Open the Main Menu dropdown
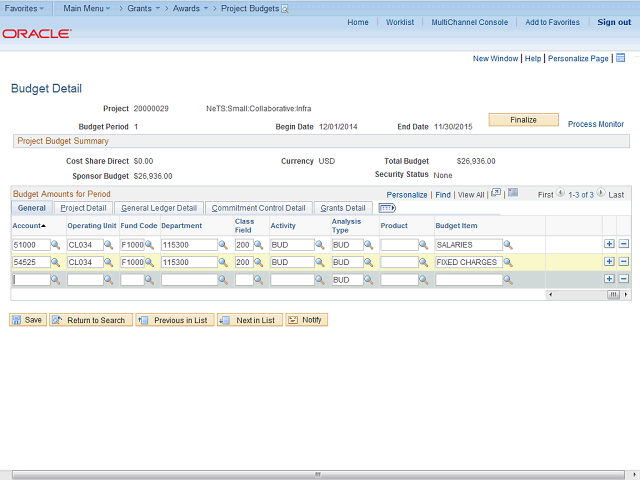This screenshot has height=480, width=640. (x=86, y=7)
